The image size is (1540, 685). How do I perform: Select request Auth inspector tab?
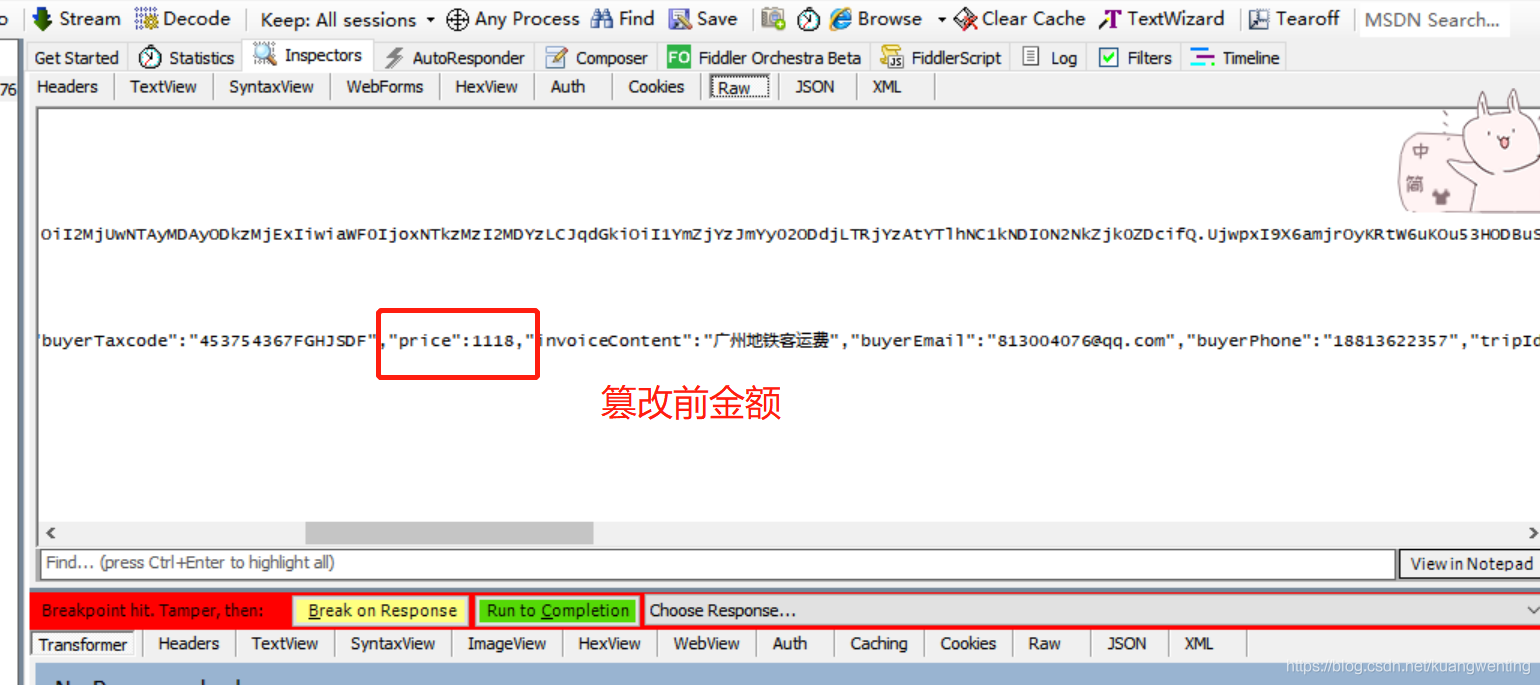pos(568,87)
